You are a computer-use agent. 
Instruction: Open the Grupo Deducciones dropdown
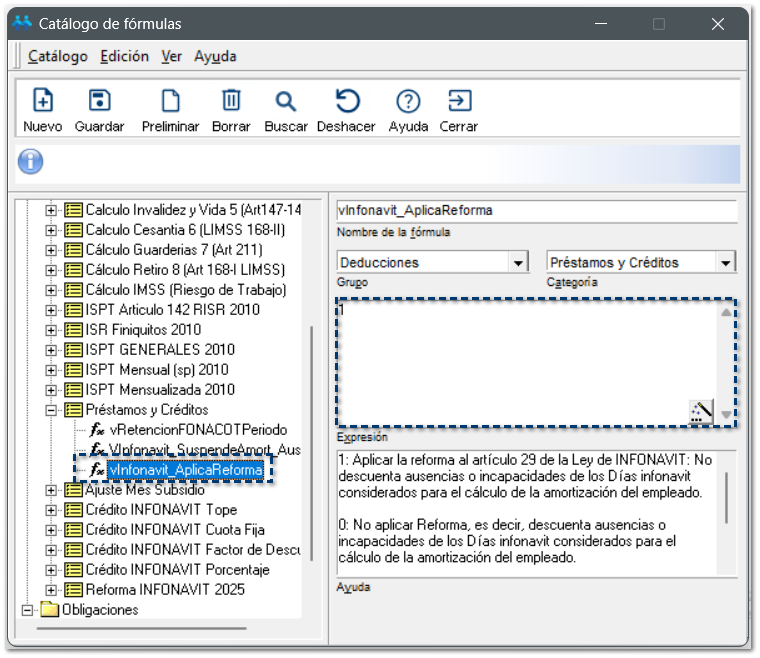tap(518, 263)
